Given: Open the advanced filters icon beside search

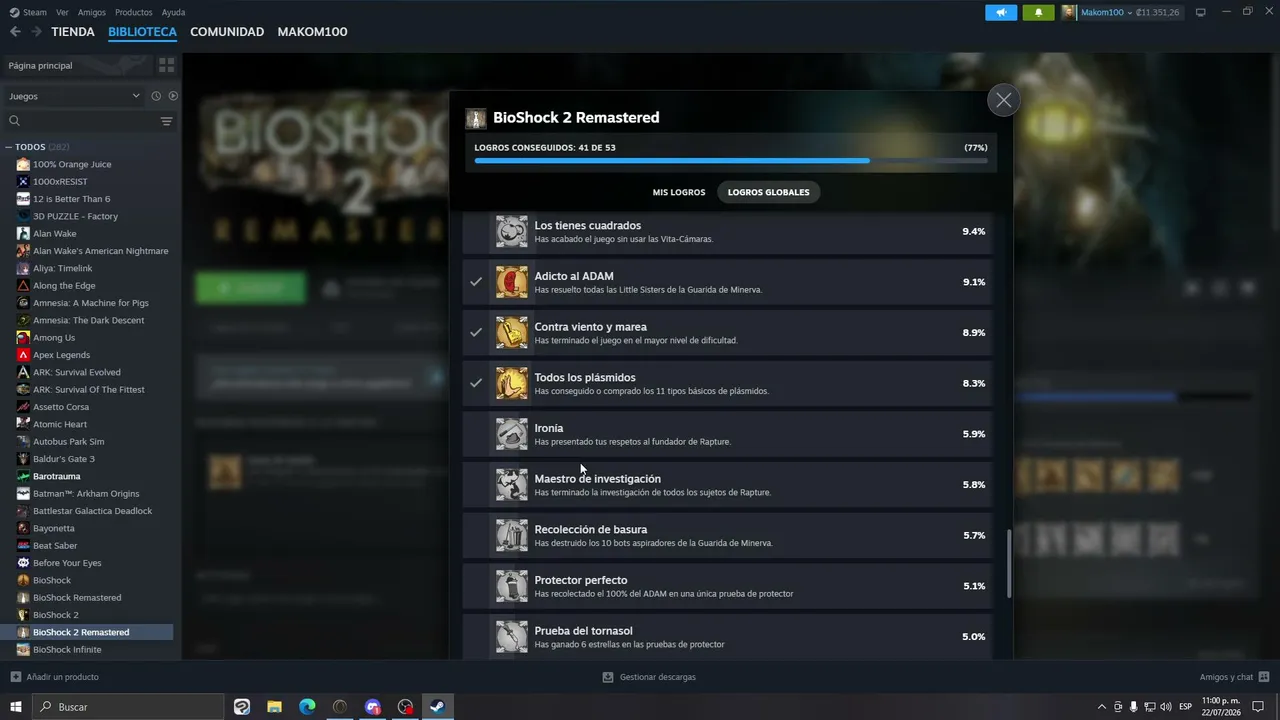Looking at the screenshot, I should click(x=166, y=121).
